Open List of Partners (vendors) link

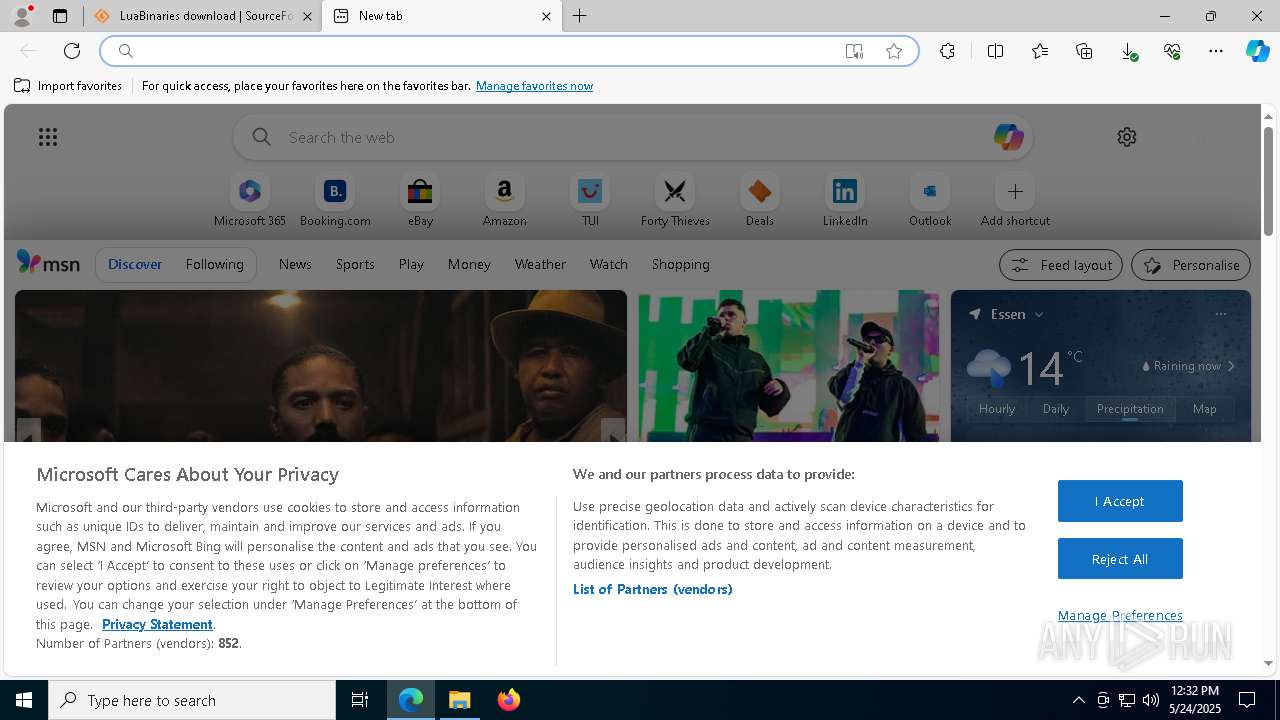653,589
